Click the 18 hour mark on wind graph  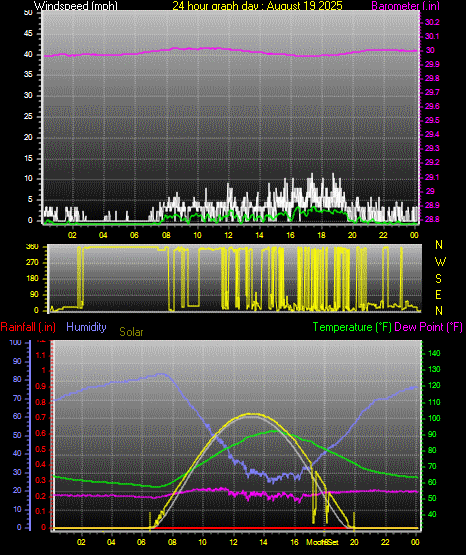(321, 235)
